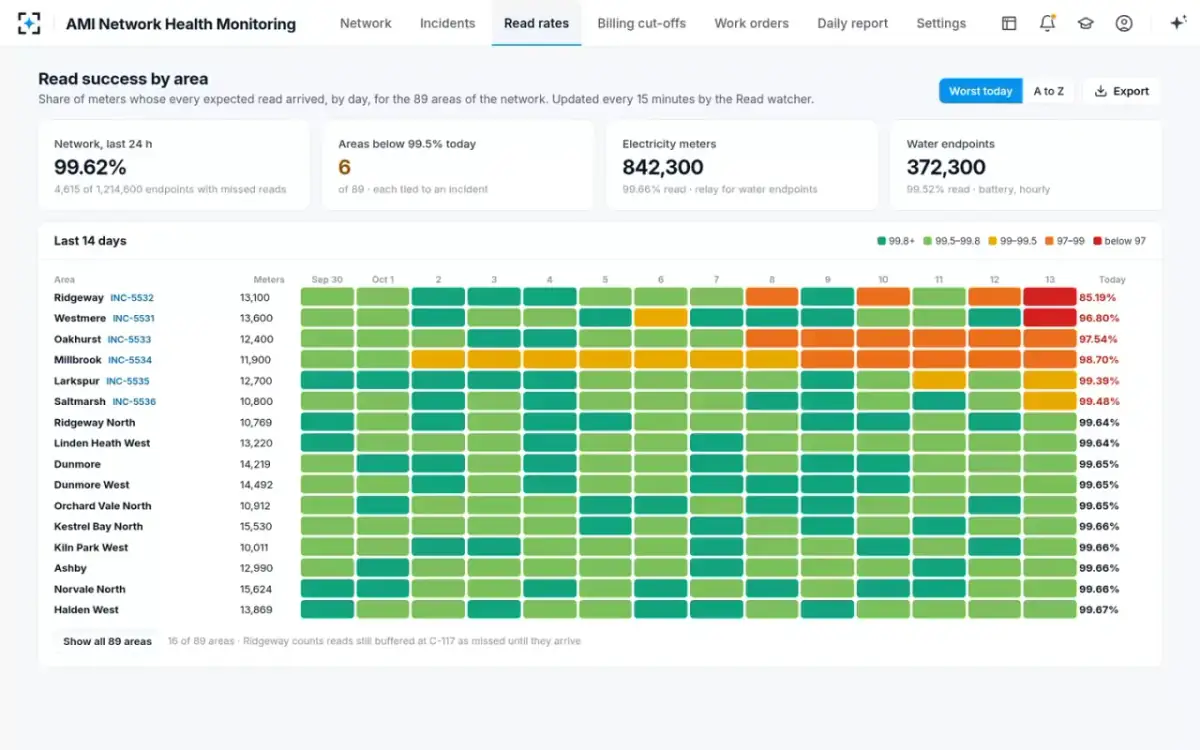Image resolution: width=1200 pixels, height=750 pixels.
Task: Click the 99.67% value for Halden West
Action: pos(1098,610)
